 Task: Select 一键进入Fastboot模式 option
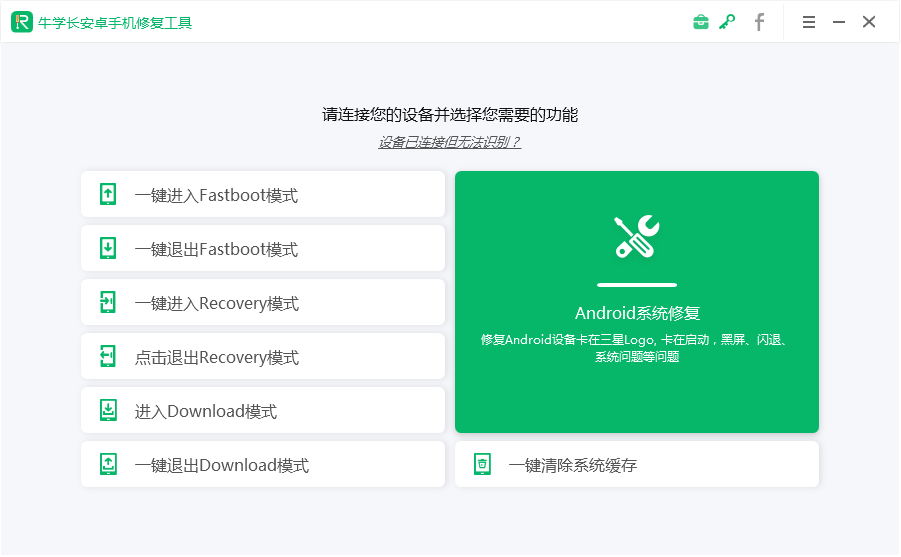pos(263,194)
